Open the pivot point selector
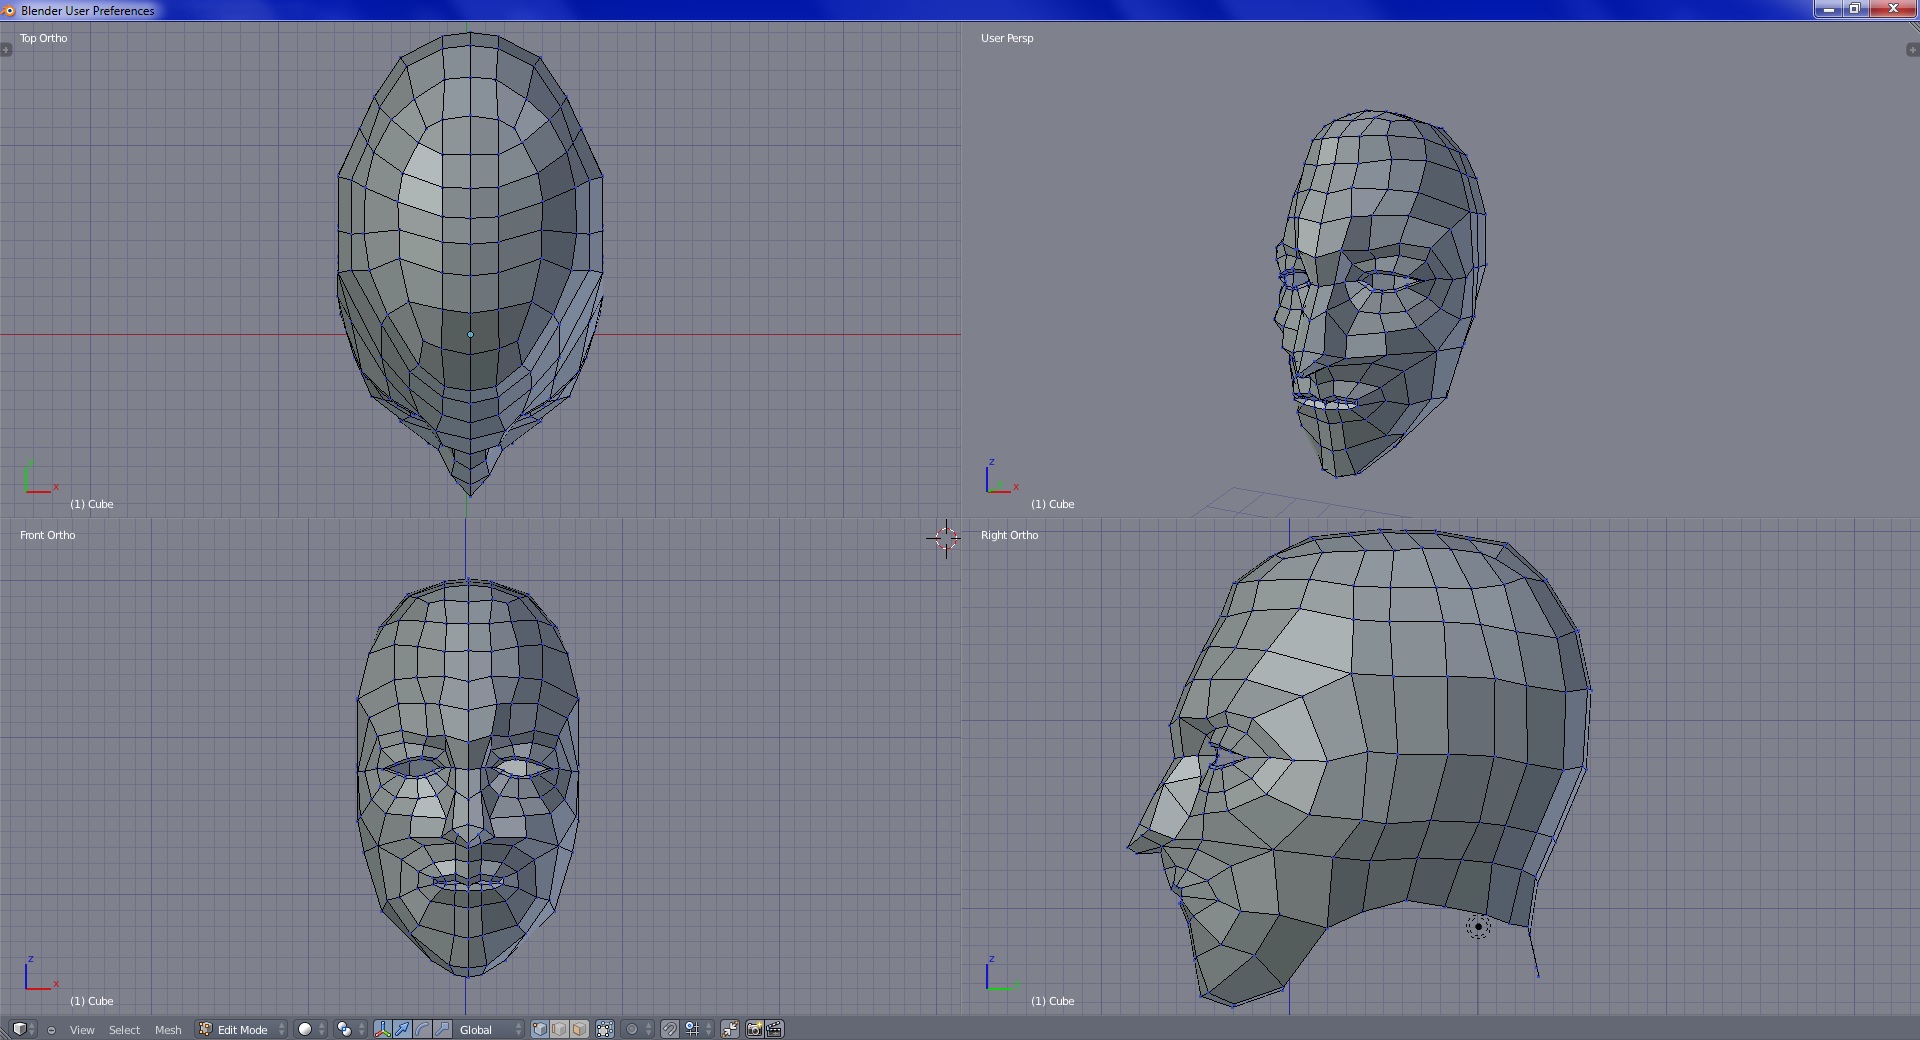This screenshot has width=1920, height=1040. (x=350, y=1030)
